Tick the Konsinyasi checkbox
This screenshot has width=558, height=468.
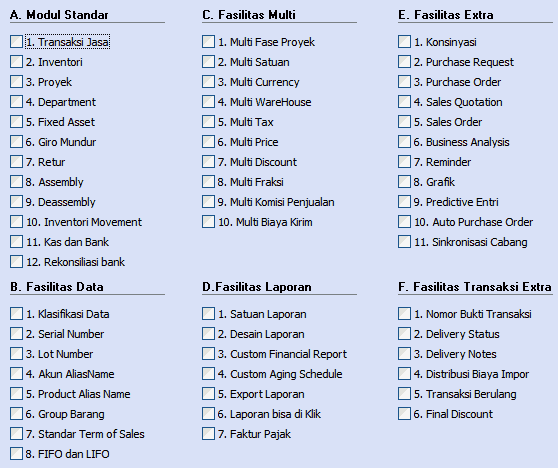404,42
